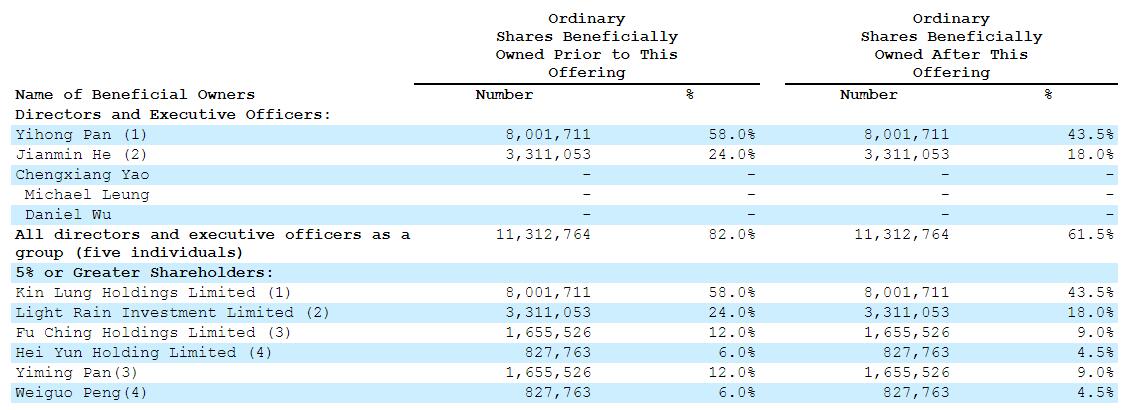Click Kin Lung Holdings' prior-offering 58.0% value
Screen dimensions: 1129x410
(x=731, y=293)
